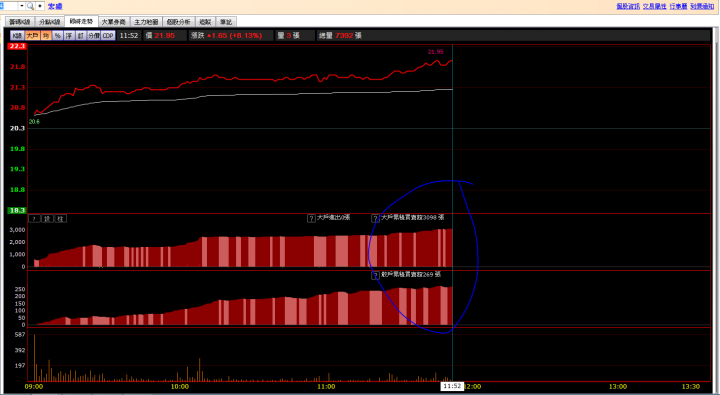Click the 587 volume axis label
Image resolution: width=720 pixels, height=395 pixels.
(20, 335)
